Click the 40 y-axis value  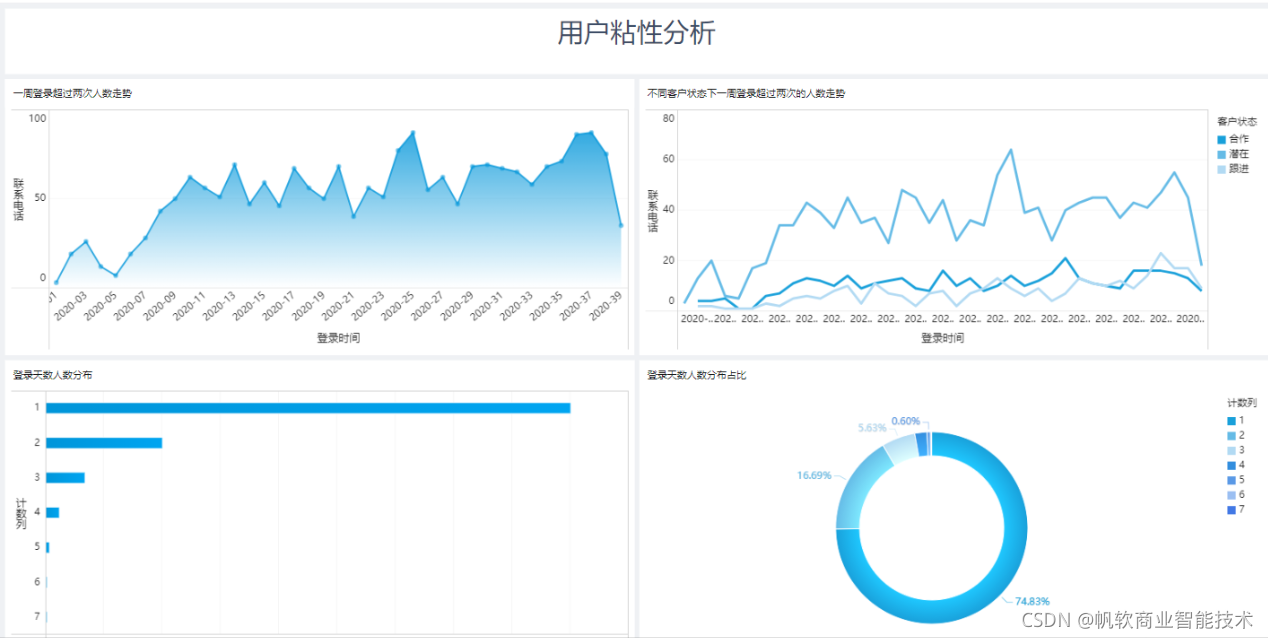click(669, 209)
